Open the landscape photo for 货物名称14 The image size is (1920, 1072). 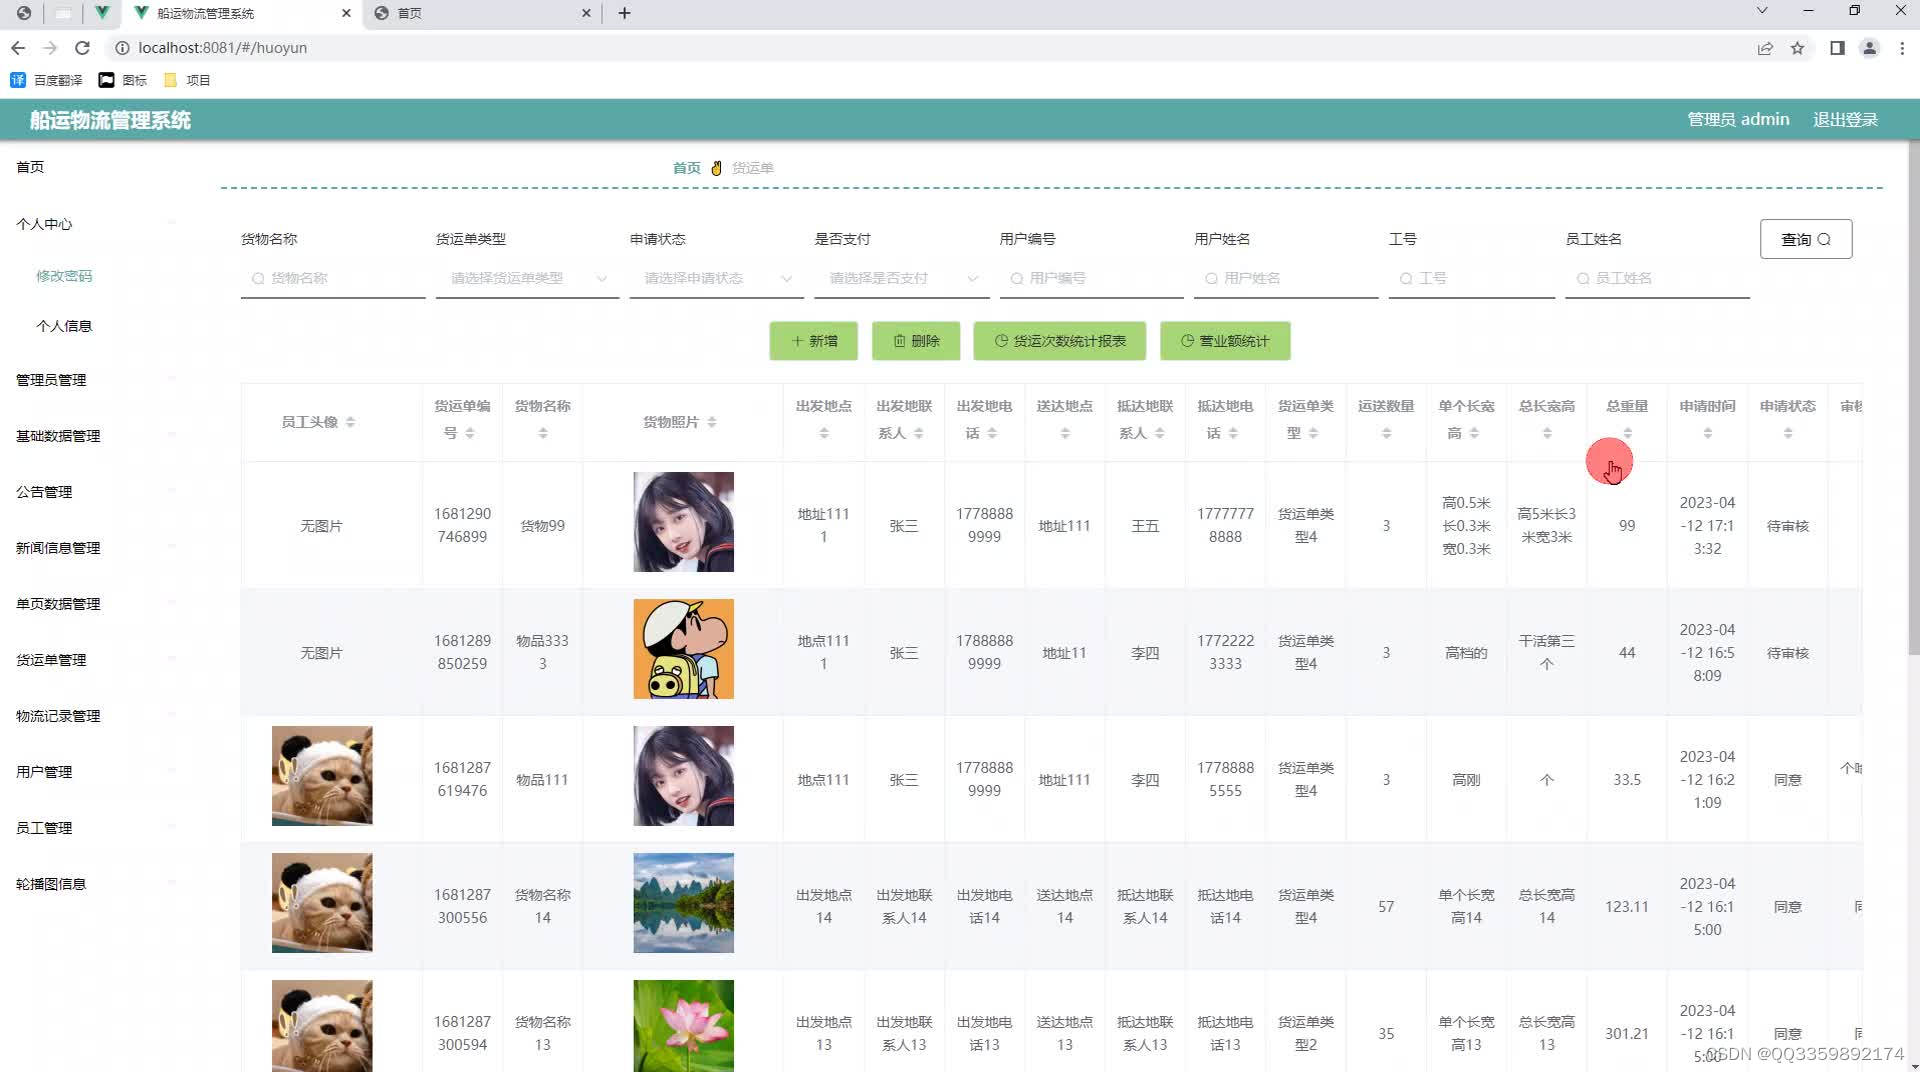tap(684, 903)
